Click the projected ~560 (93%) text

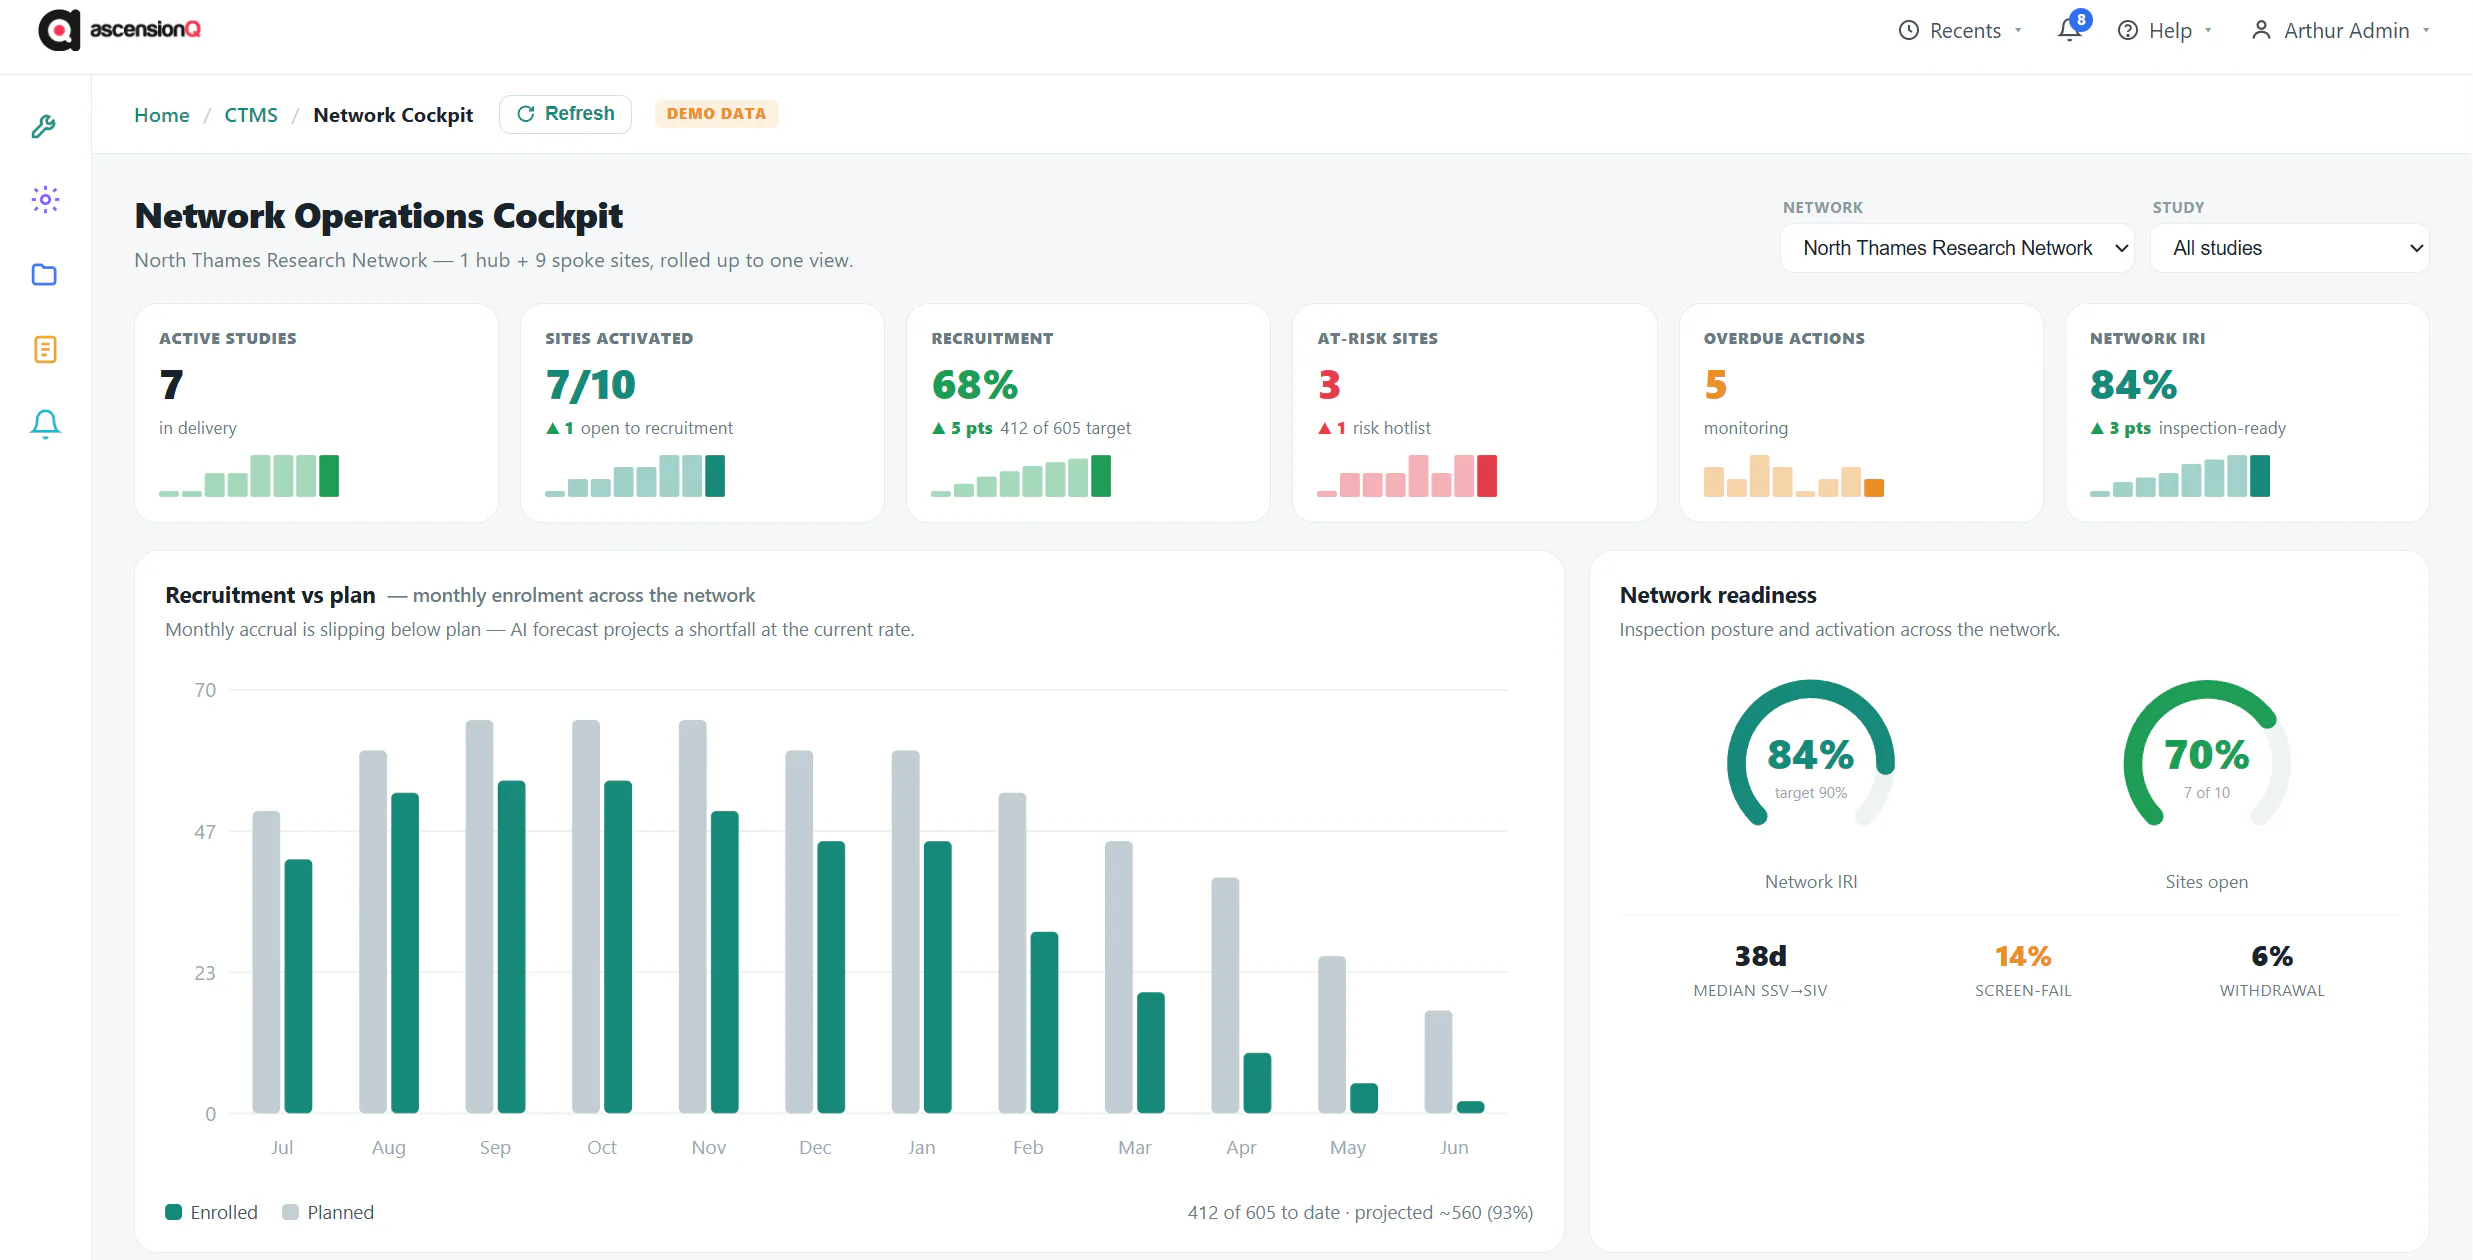[x=1444, y=1212]
